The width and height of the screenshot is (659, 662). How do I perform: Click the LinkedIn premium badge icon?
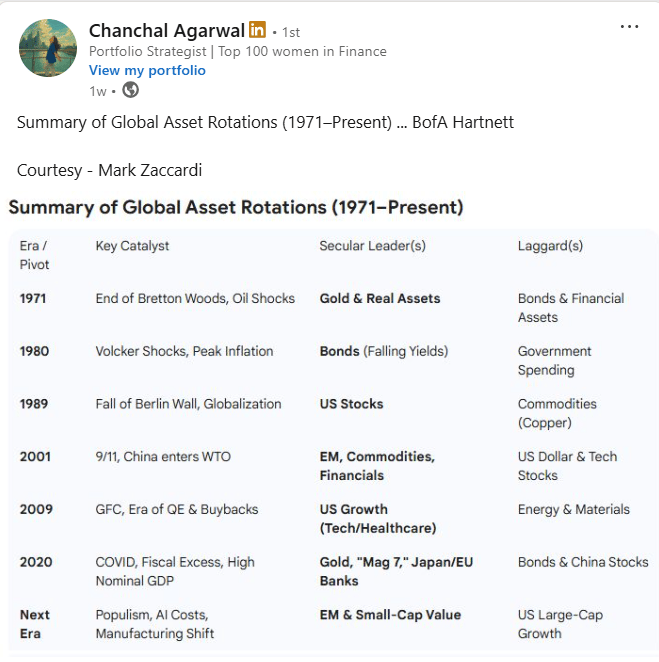(x=257, y=30)
